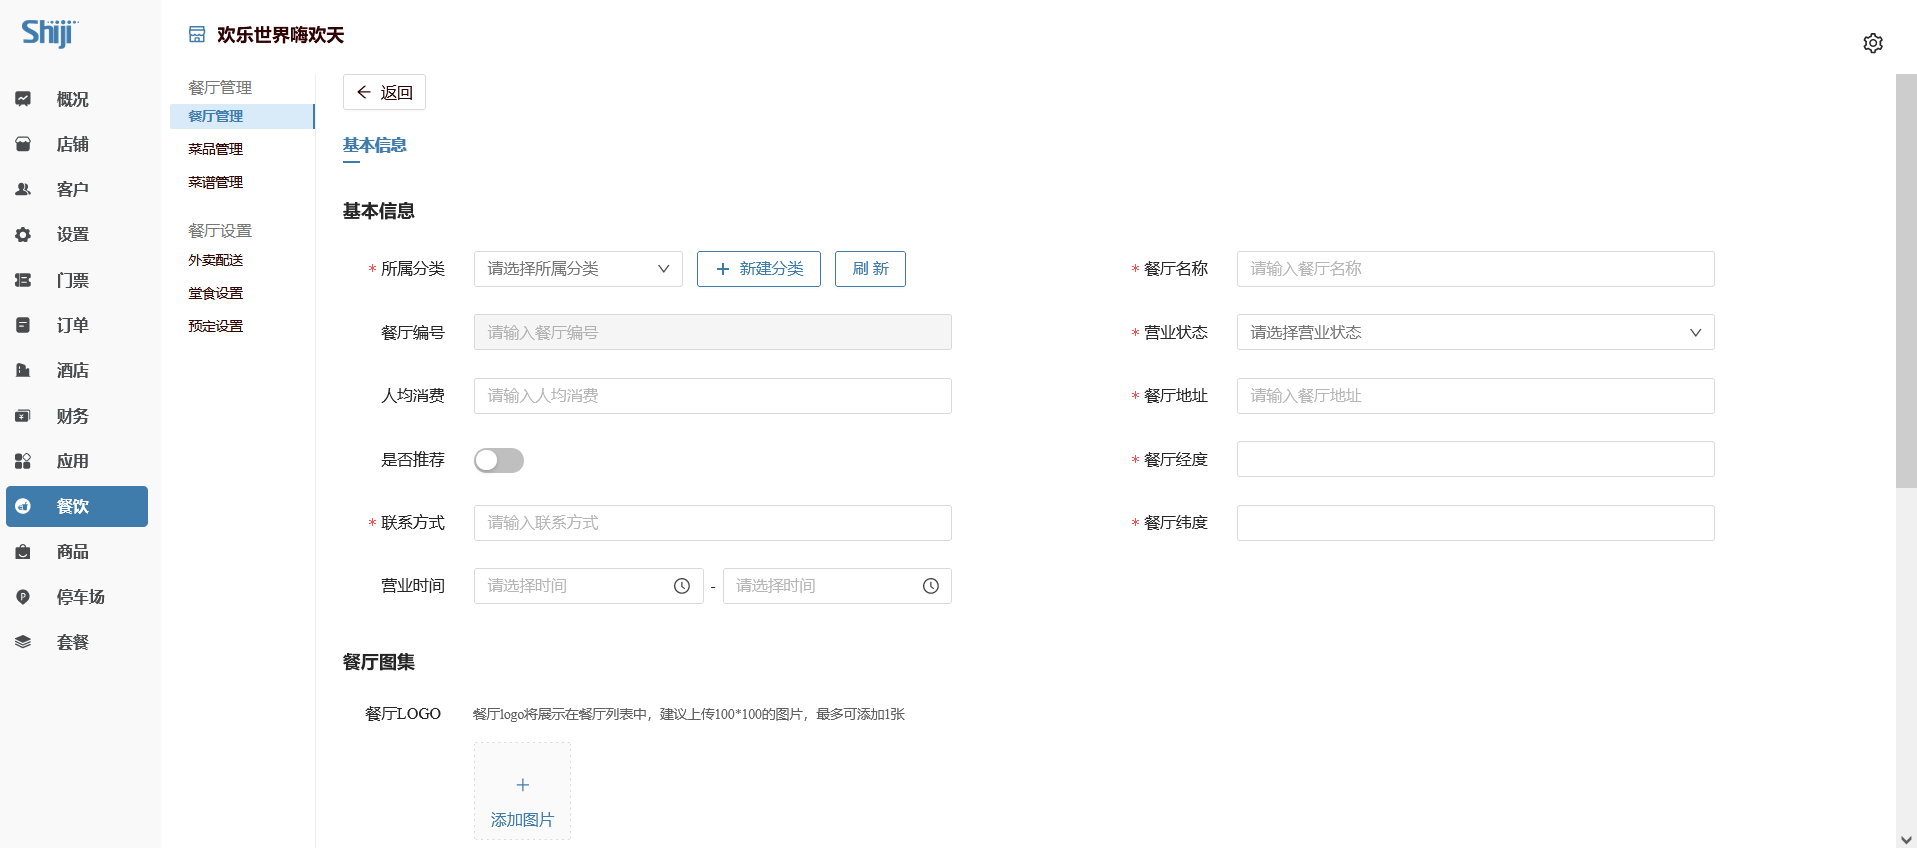Click the 新建分类 button
The height and width of the screenshot is (848, 1917).
pyautogui.click(x=758, y=269)
